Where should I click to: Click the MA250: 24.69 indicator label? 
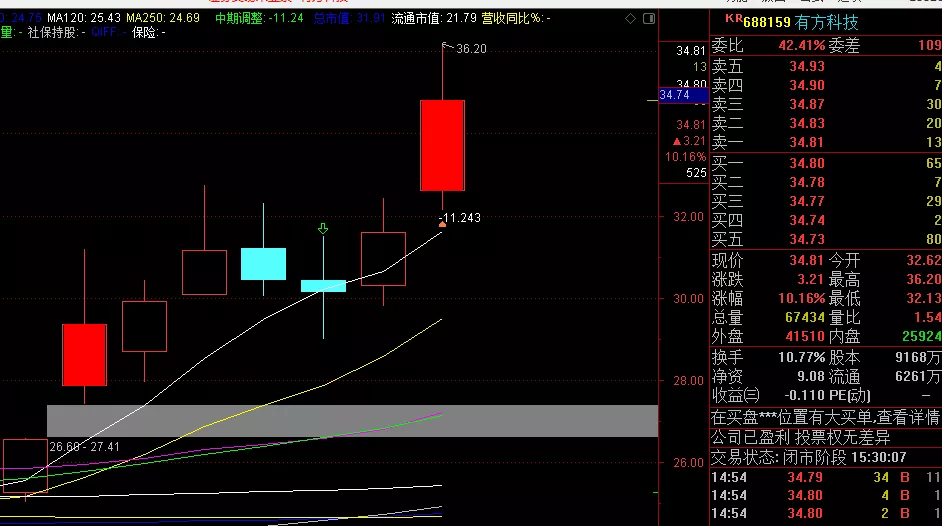(163, 19)
